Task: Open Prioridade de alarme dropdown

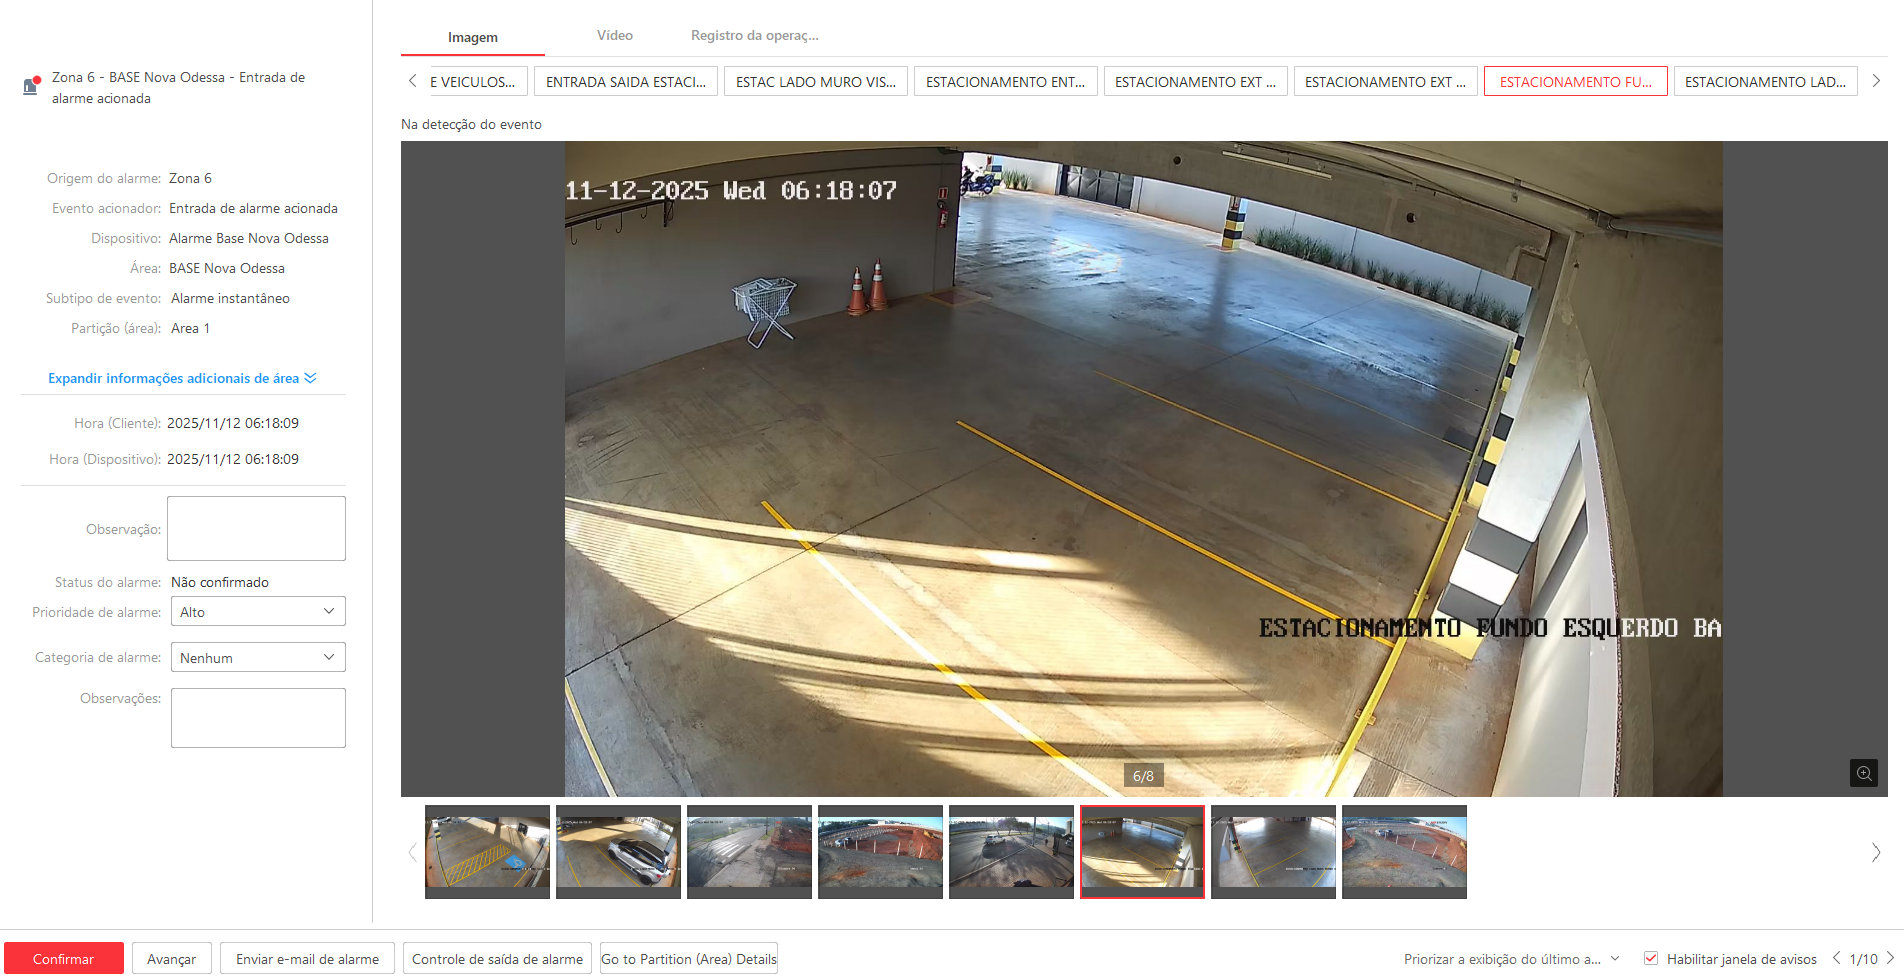Action: [258, 612]
